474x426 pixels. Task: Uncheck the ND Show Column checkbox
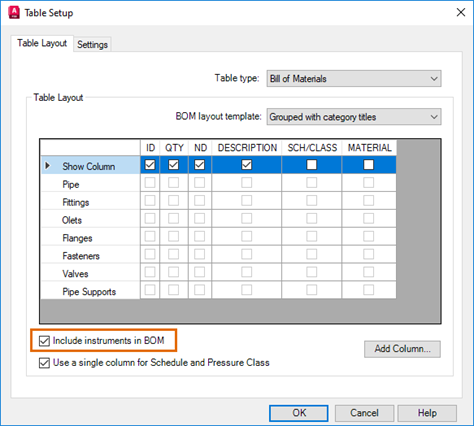pos(200,165)
